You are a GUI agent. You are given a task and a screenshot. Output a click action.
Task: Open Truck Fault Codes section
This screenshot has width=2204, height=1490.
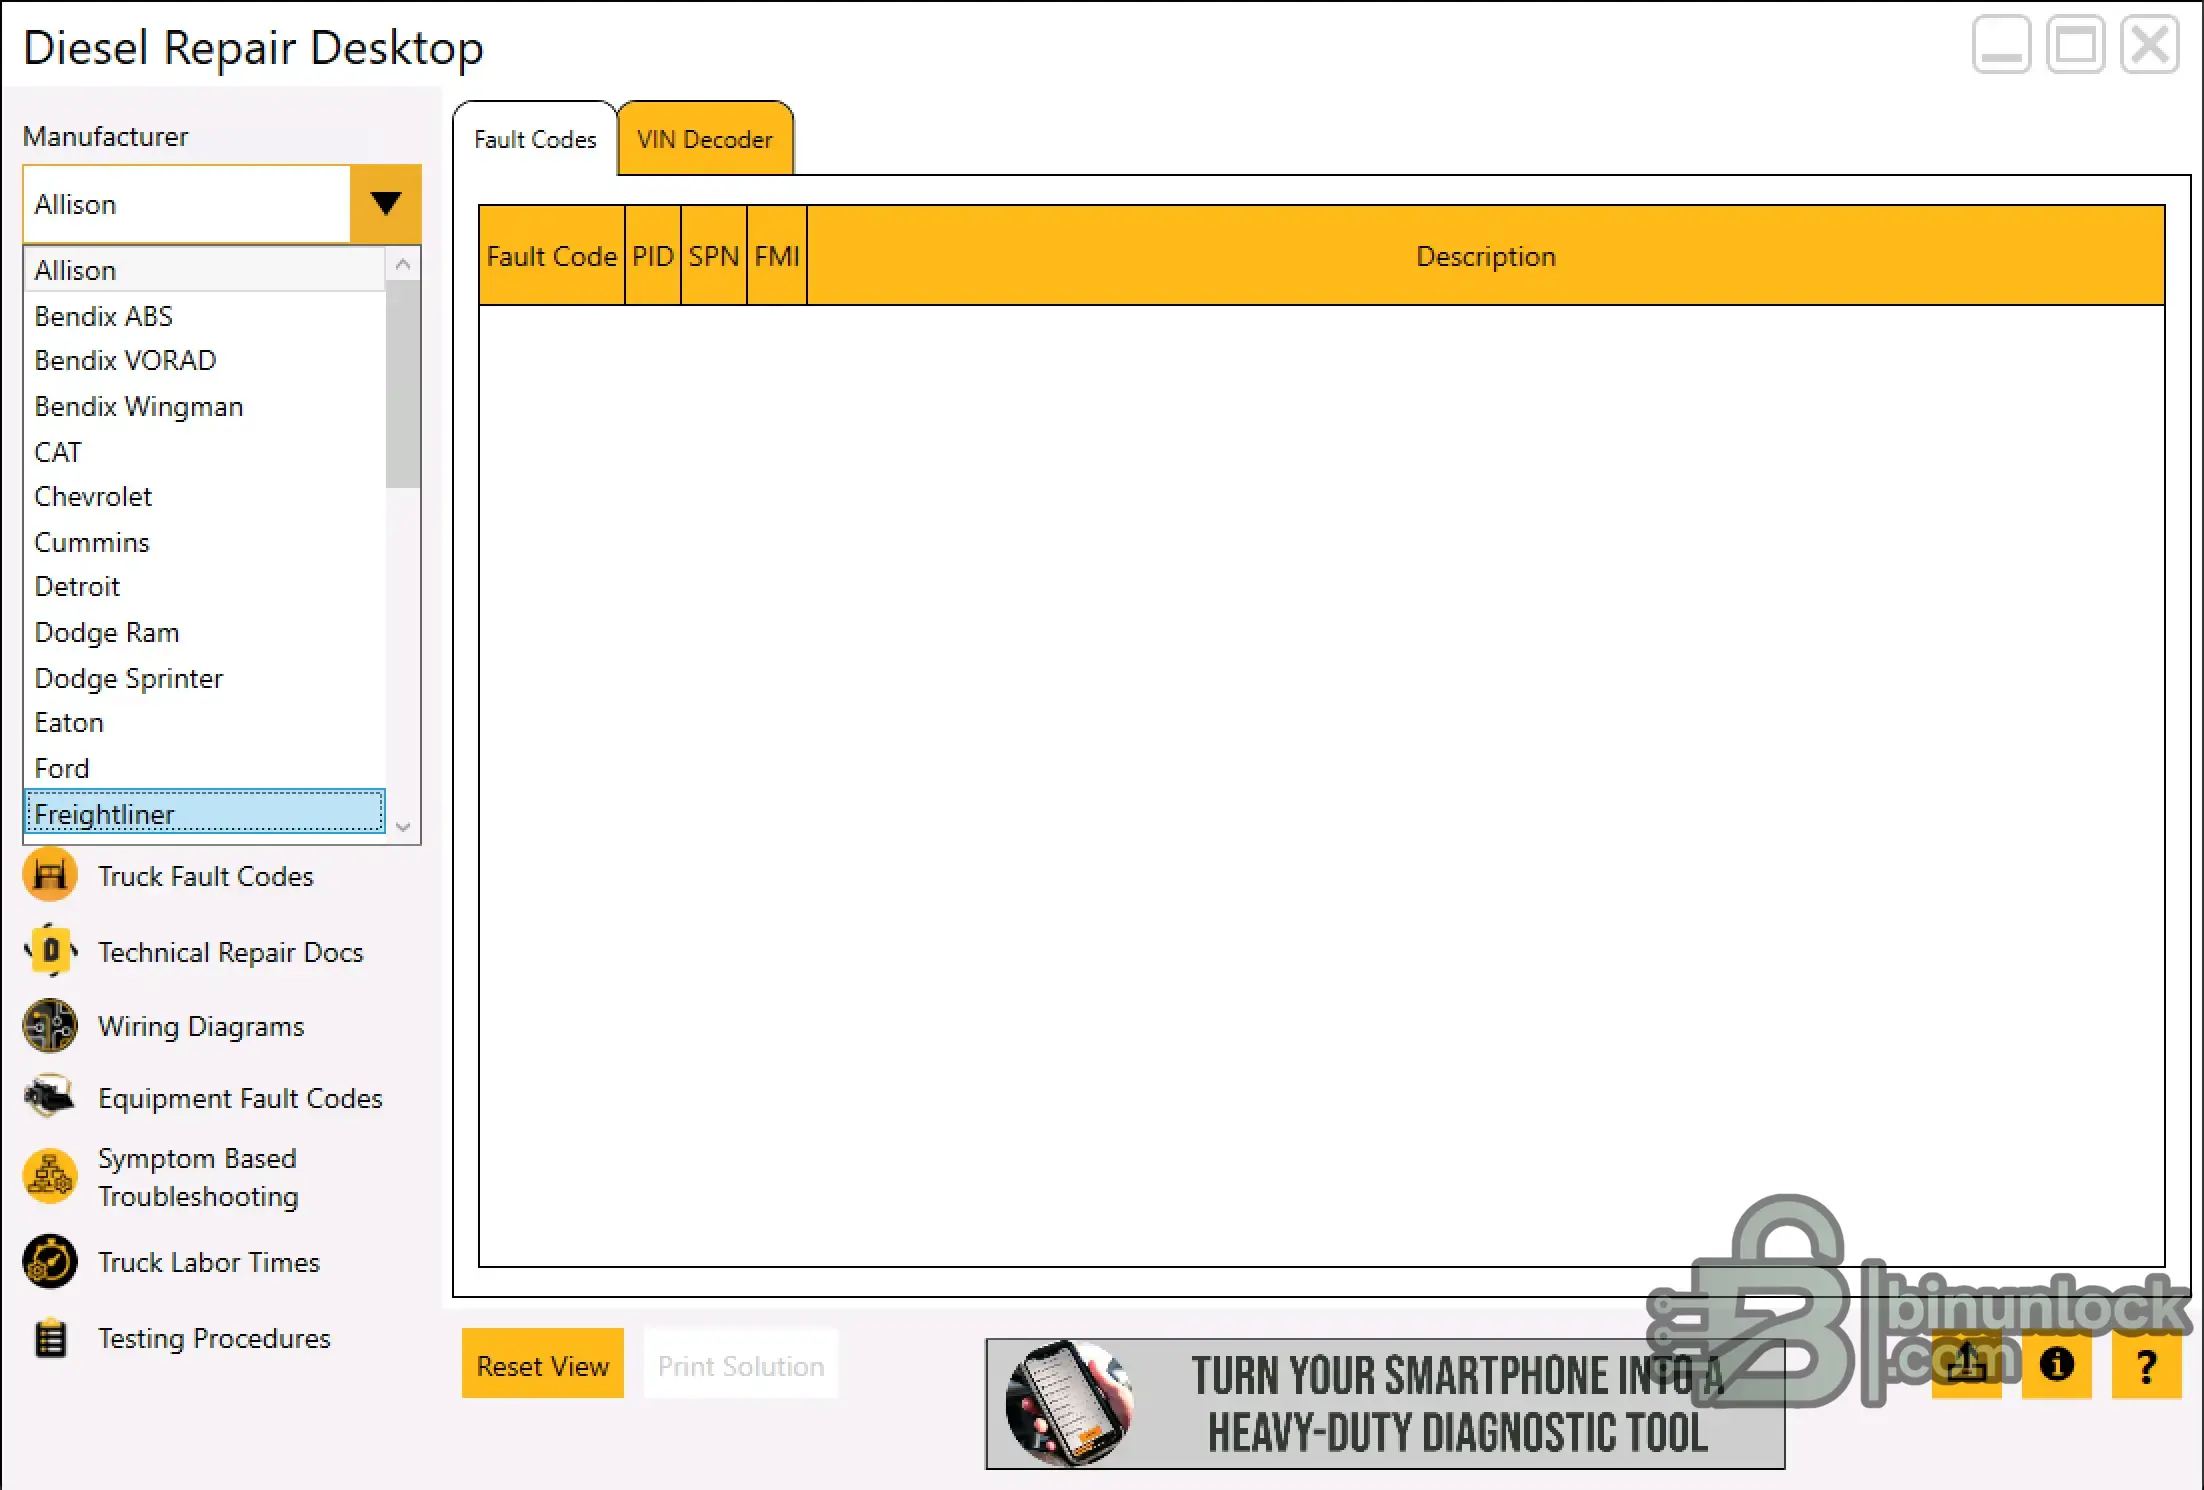coord(206,876)
